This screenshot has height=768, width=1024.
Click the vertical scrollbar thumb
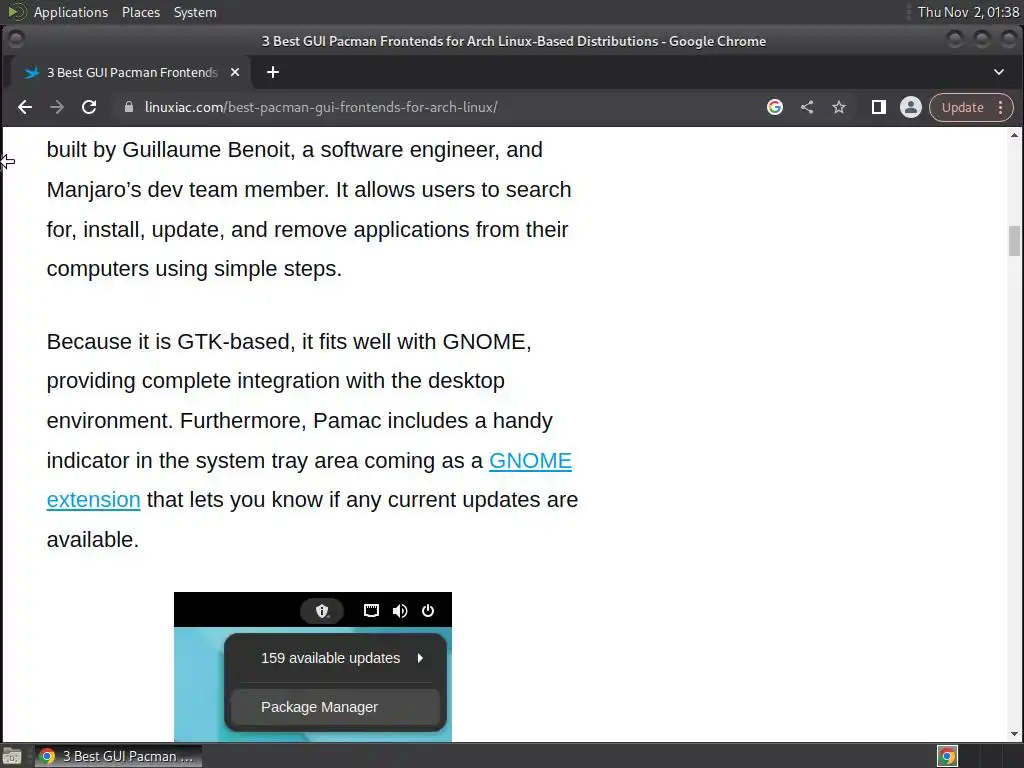[x=1014, y=241]
